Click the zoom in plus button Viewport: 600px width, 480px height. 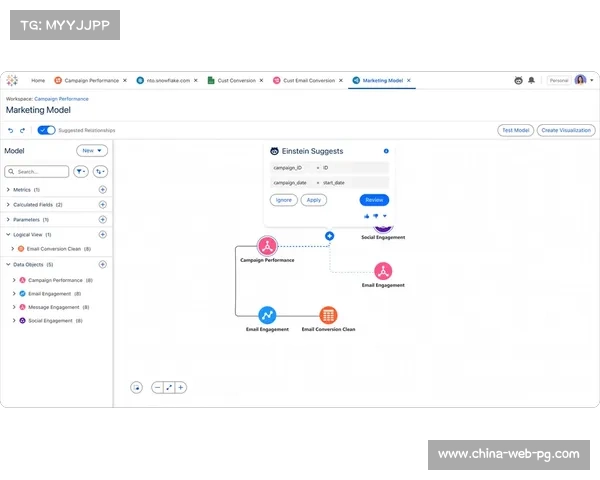pyautogui.click(x=181, y=387)
